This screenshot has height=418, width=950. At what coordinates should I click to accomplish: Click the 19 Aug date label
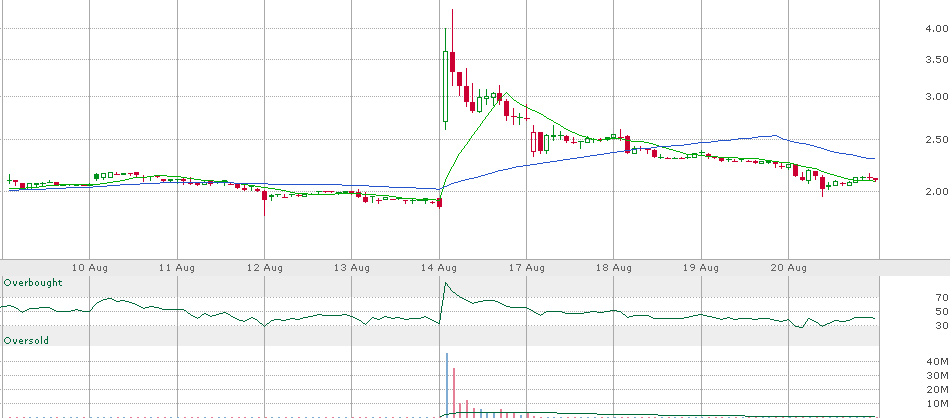[701, 268]
